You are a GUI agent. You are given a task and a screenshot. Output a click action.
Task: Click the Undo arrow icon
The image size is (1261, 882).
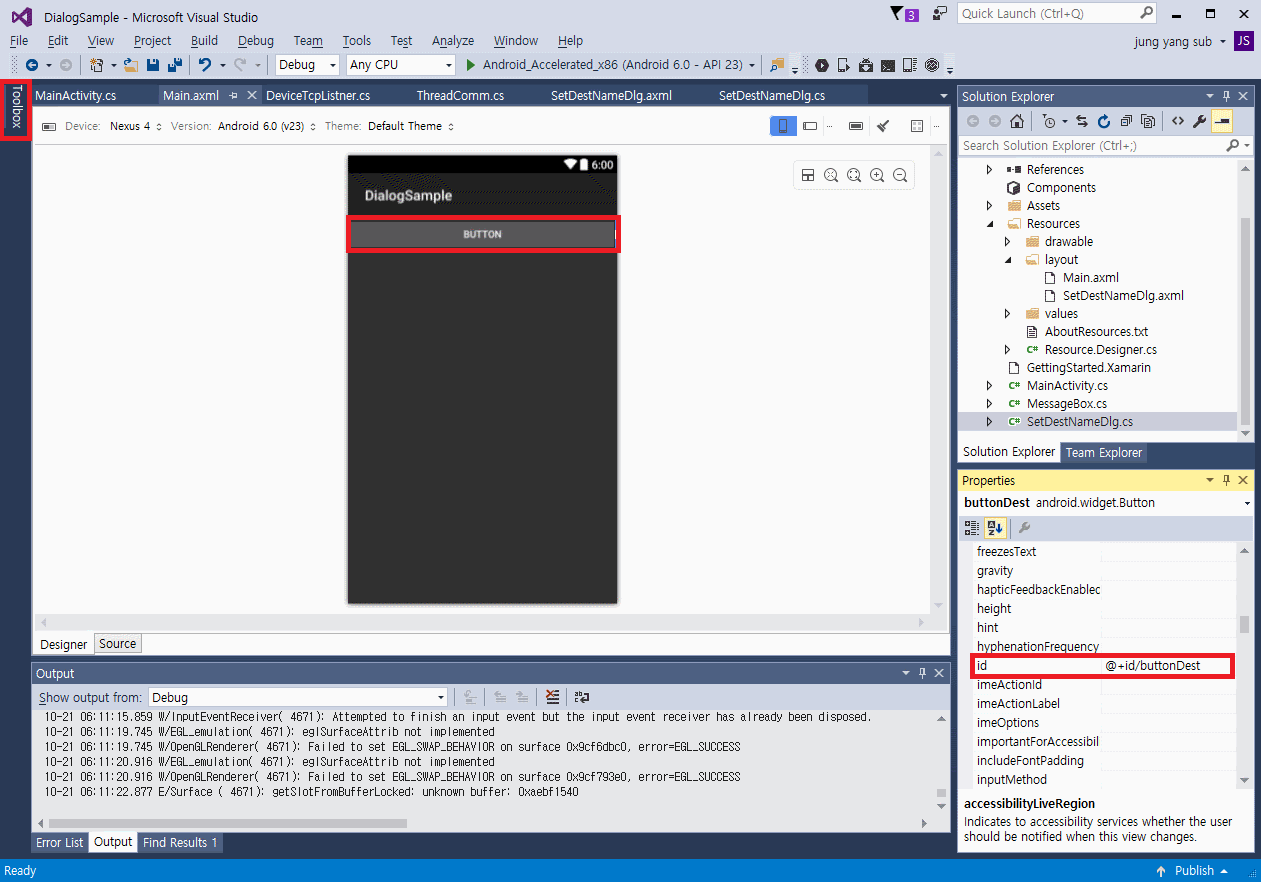click(x=205, y=65)
